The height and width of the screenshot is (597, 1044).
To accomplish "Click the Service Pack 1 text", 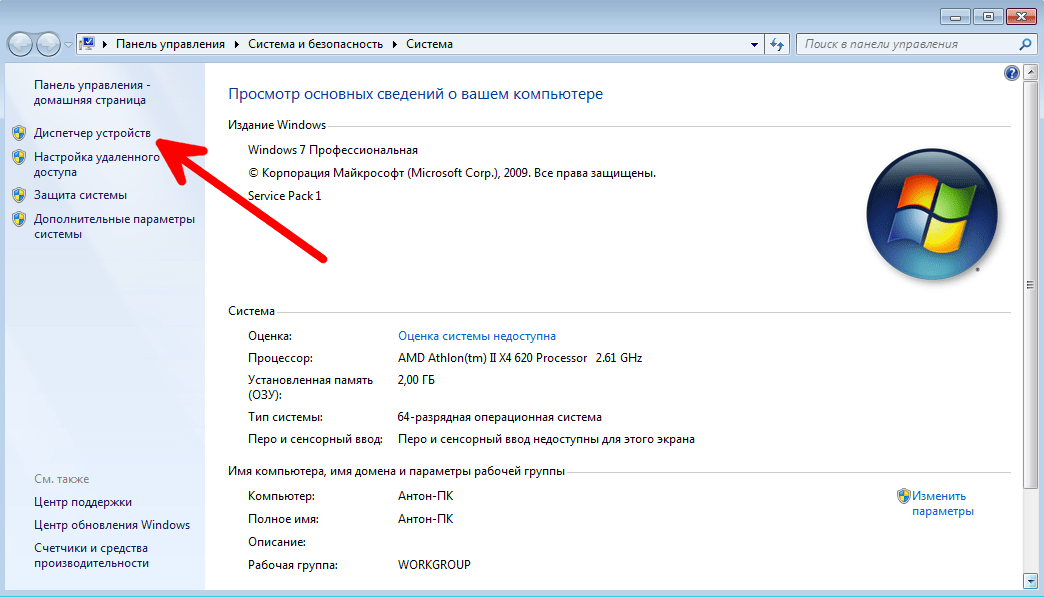I will click(x=284, y=196).
